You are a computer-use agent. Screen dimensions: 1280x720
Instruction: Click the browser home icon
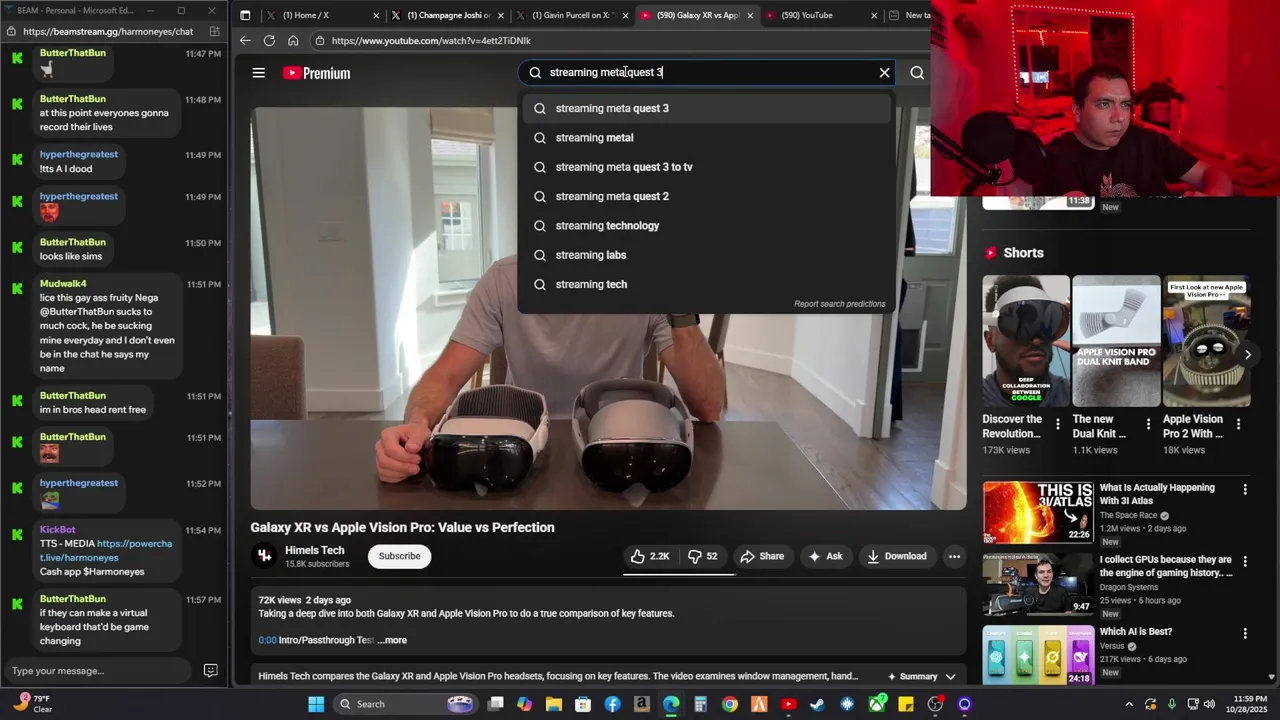pos(293,40)
